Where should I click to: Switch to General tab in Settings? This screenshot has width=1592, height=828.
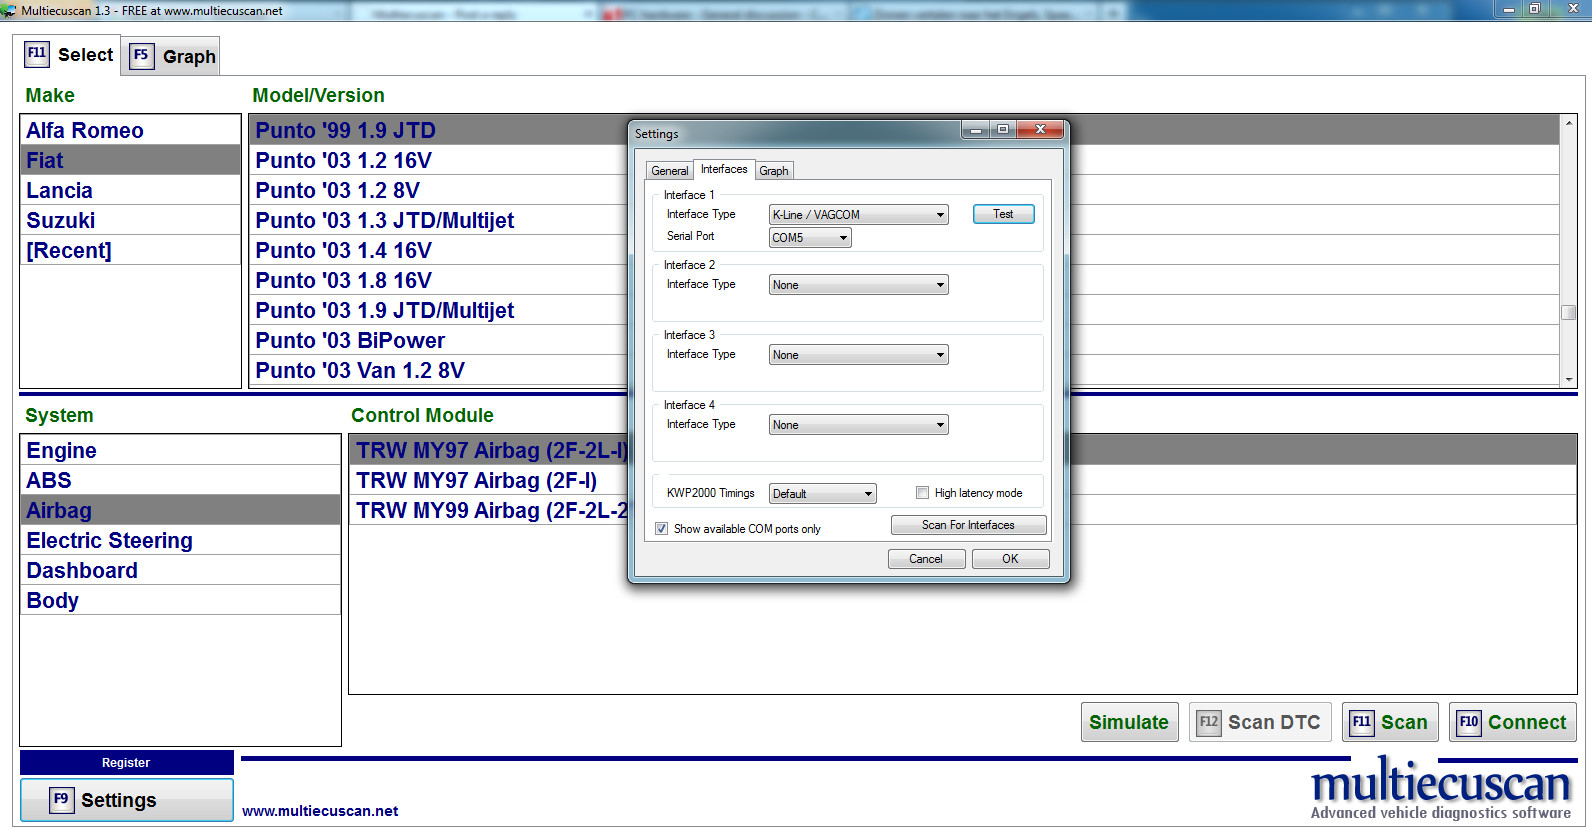[x=670, y=171]
